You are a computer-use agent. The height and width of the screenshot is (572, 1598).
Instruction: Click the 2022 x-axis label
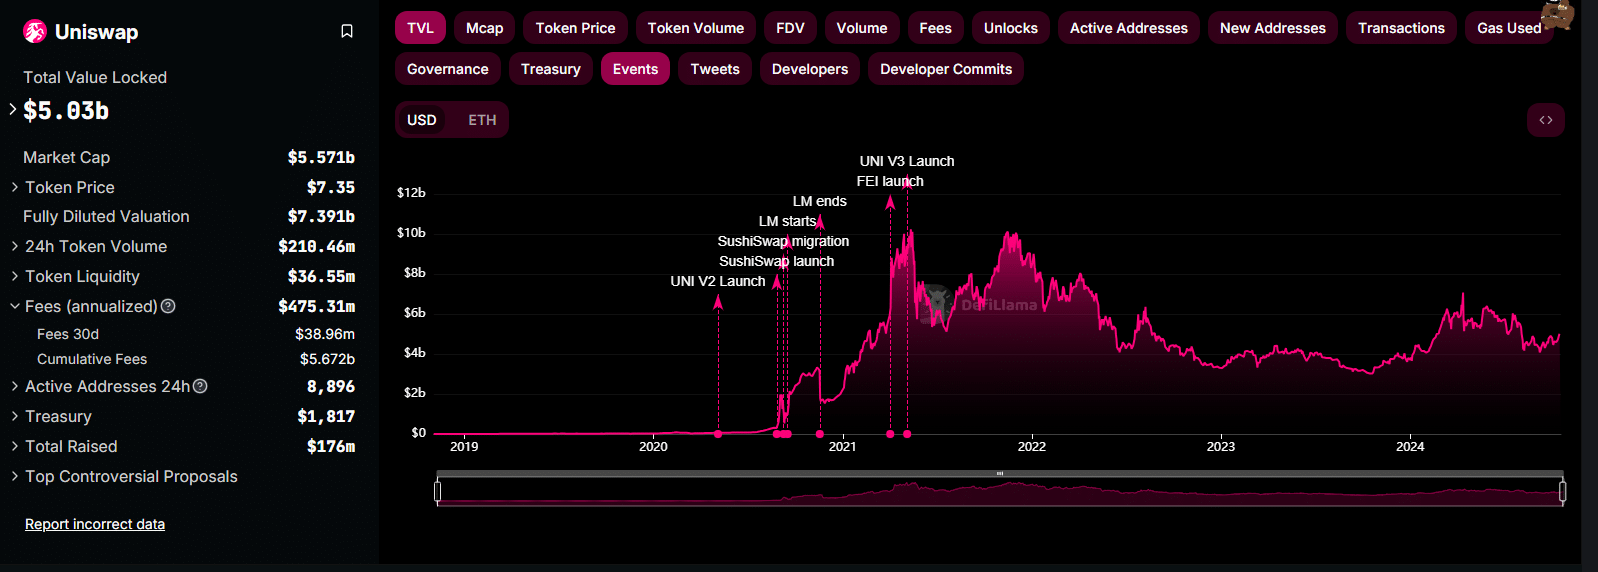pos(1032,447)
